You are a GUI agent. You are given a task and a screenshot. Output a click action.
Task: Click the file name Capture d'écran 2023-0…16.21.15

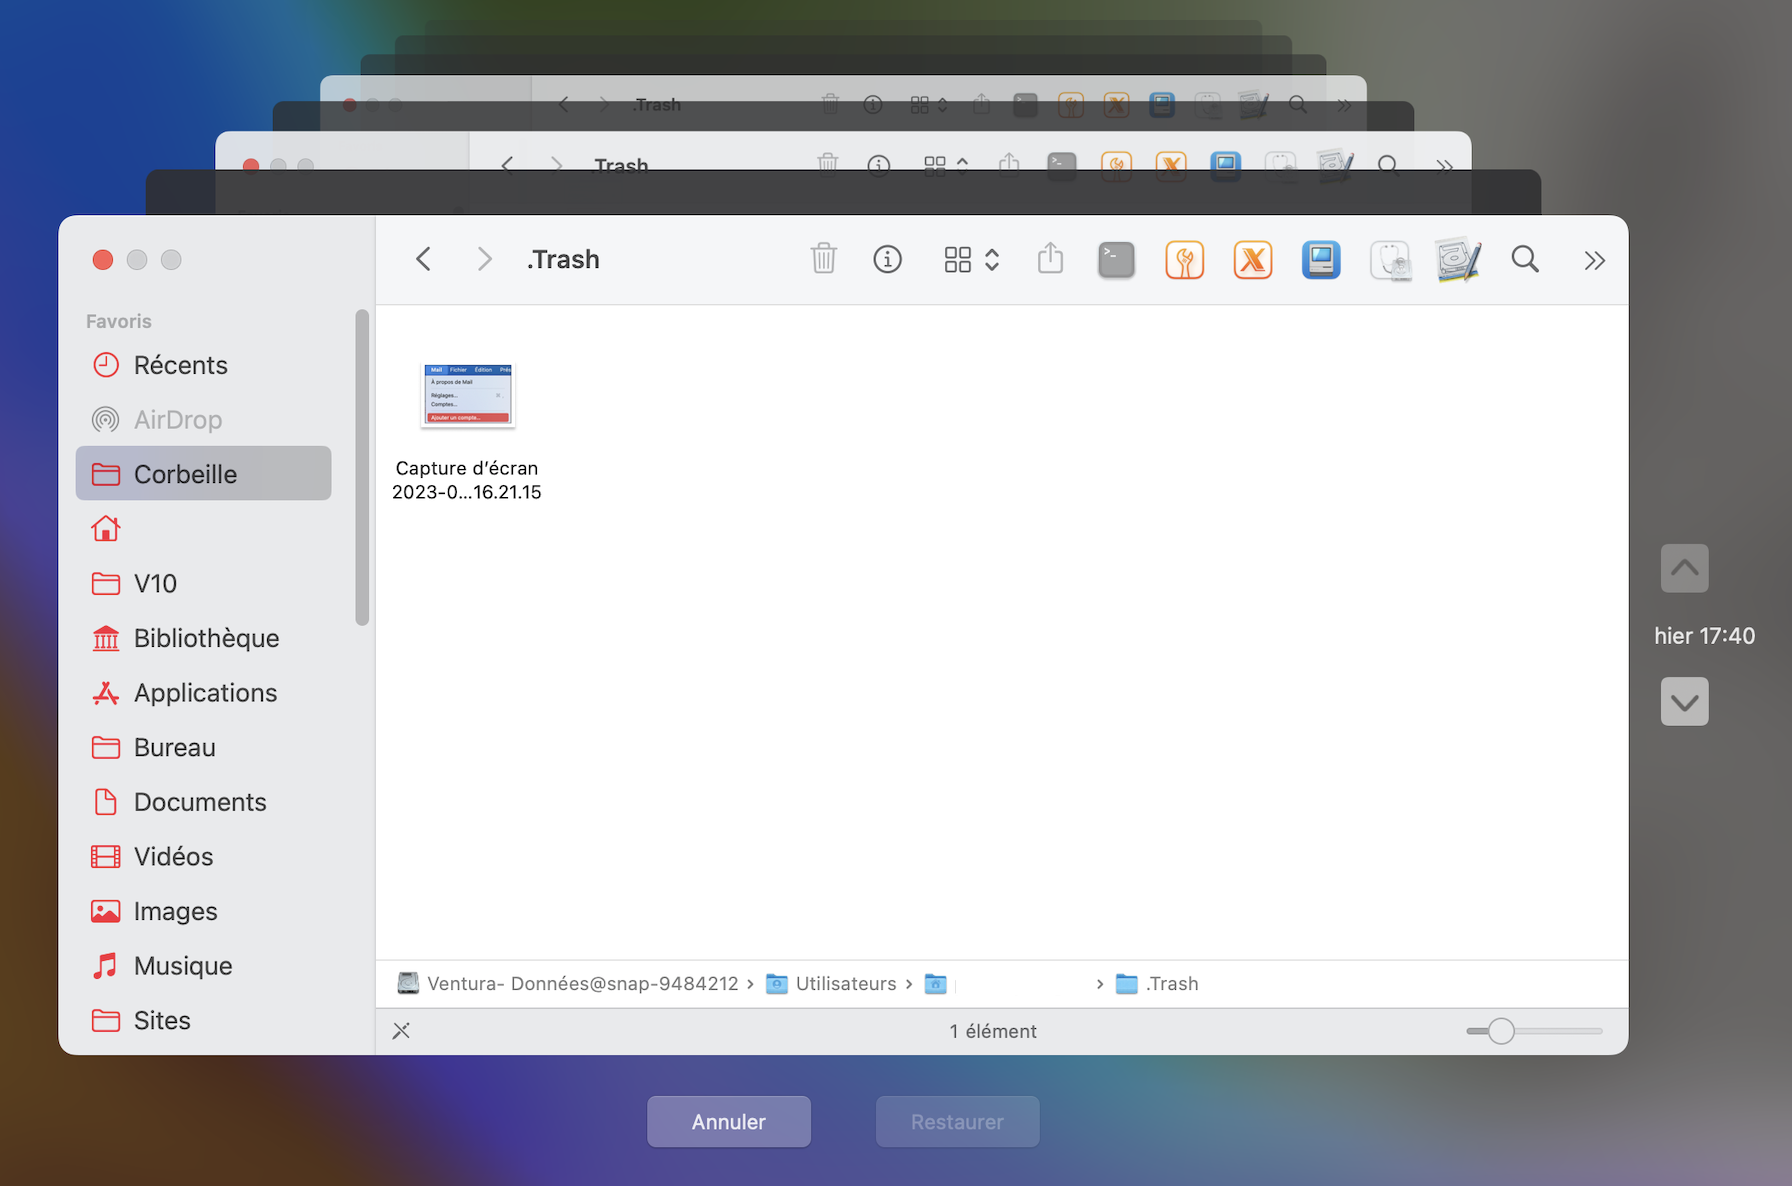[x=467, y=480]
